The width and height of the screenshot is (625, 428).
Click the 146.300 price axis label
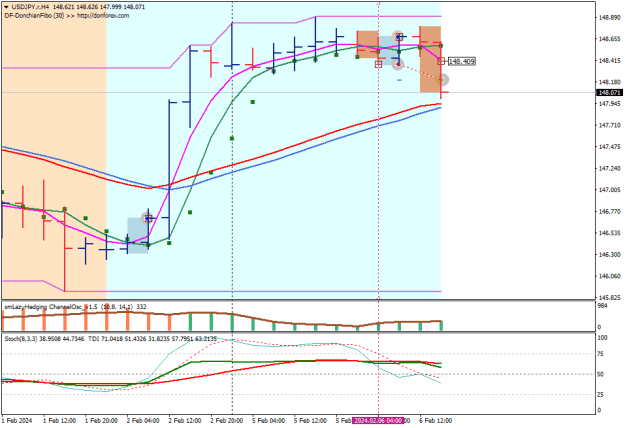click(610, 255)
